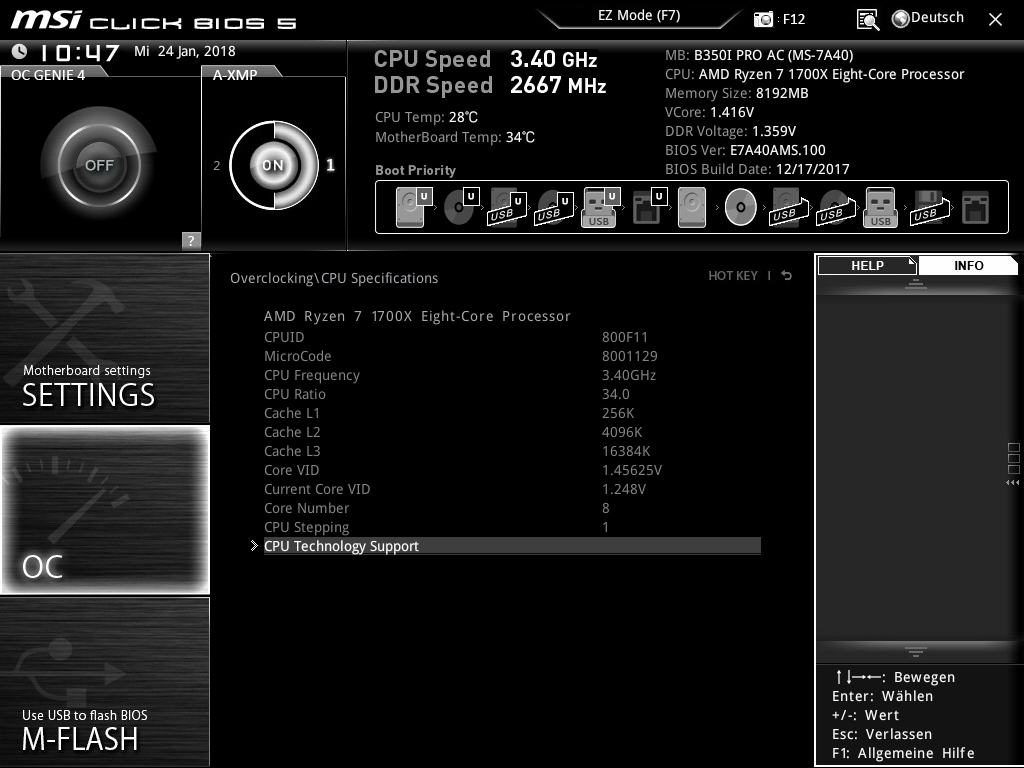
Task: Toggle the A-XMP ON button
Action: click(x=273, y=165)
